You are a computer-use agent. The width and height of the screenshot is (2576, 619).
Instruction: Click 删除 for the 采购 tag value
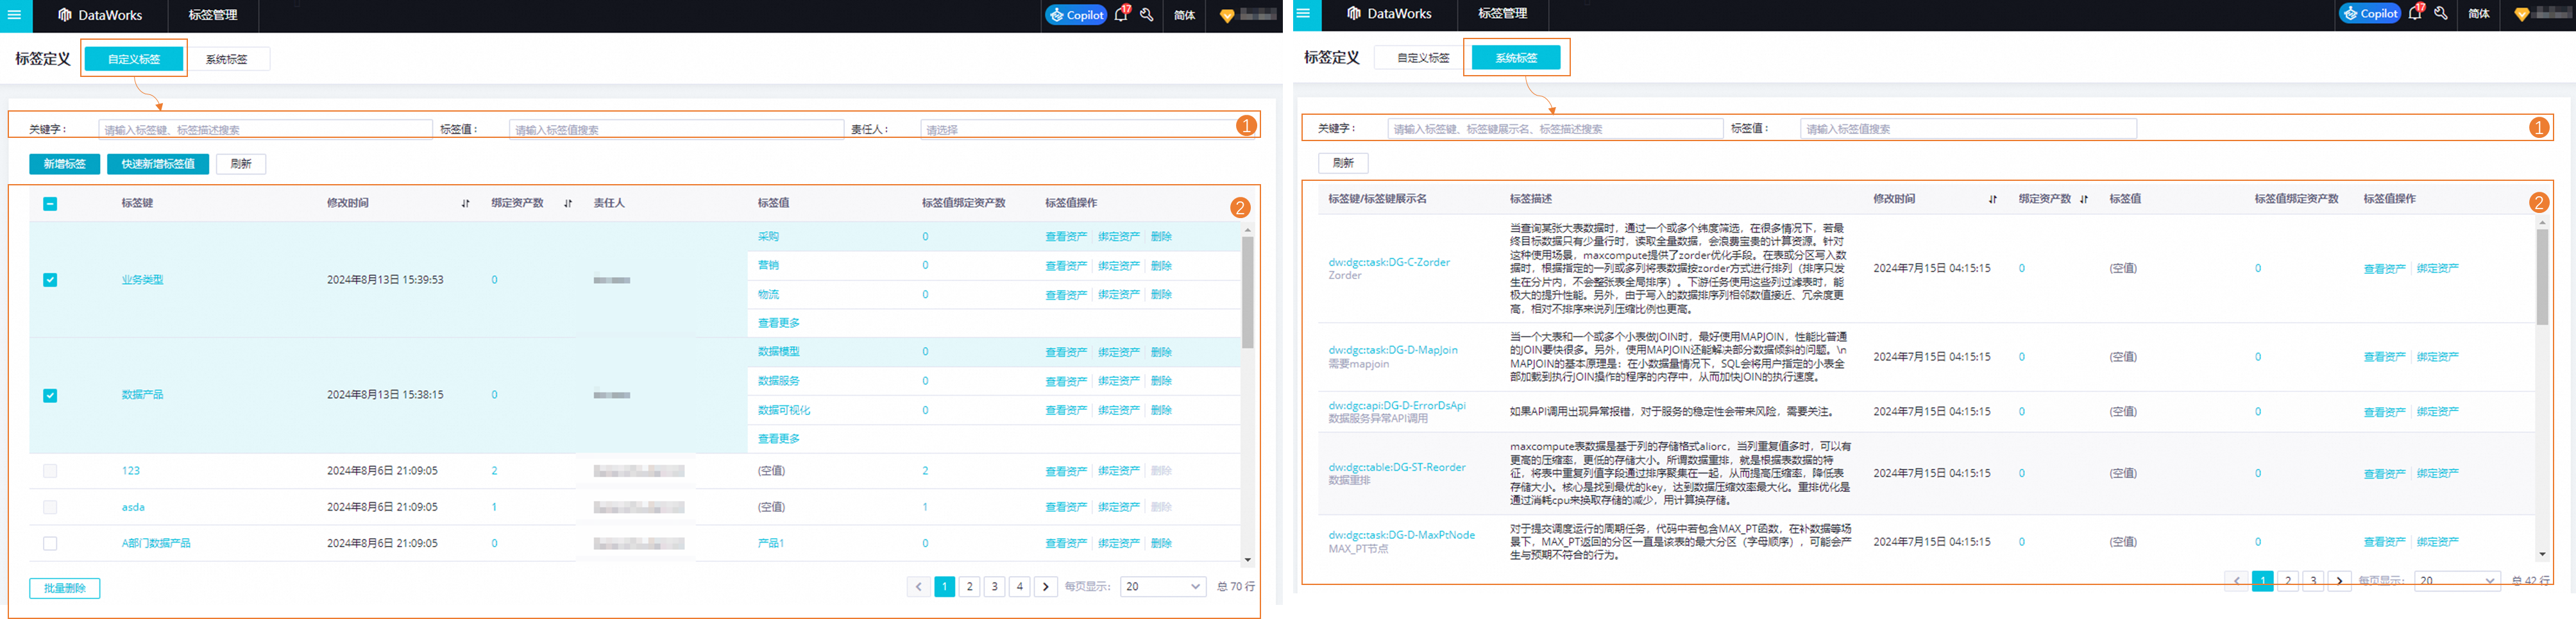[1161, 237]
